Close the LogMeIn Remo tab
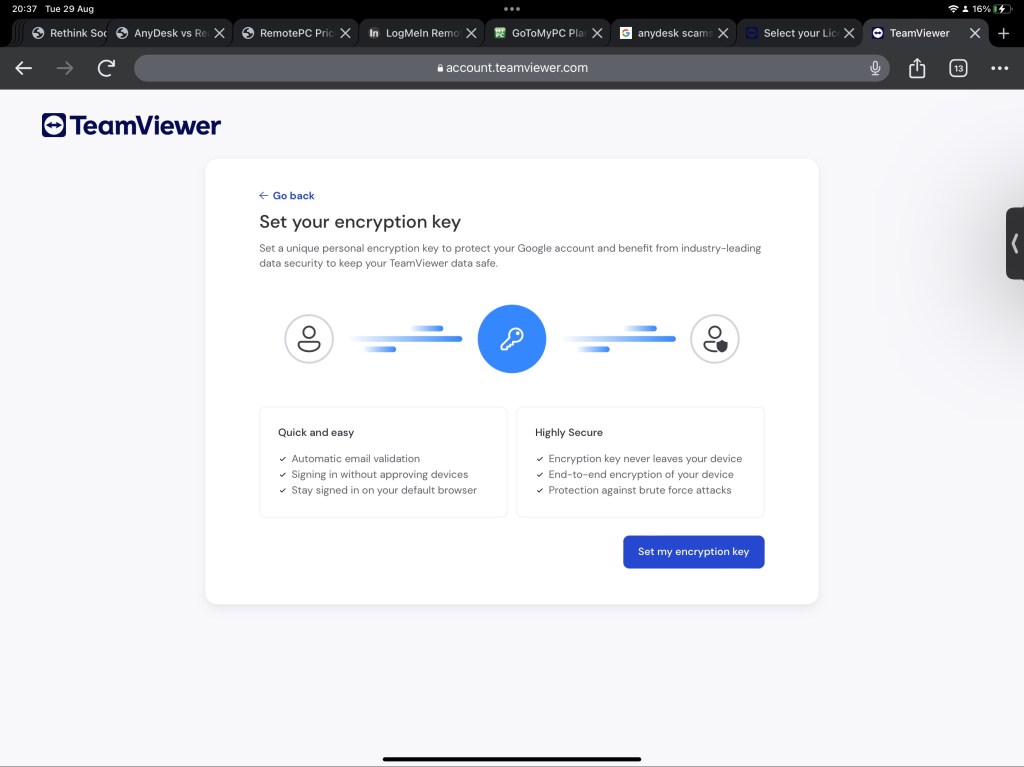This screenshot has width=1024, height=767. (x=472, y=33)
